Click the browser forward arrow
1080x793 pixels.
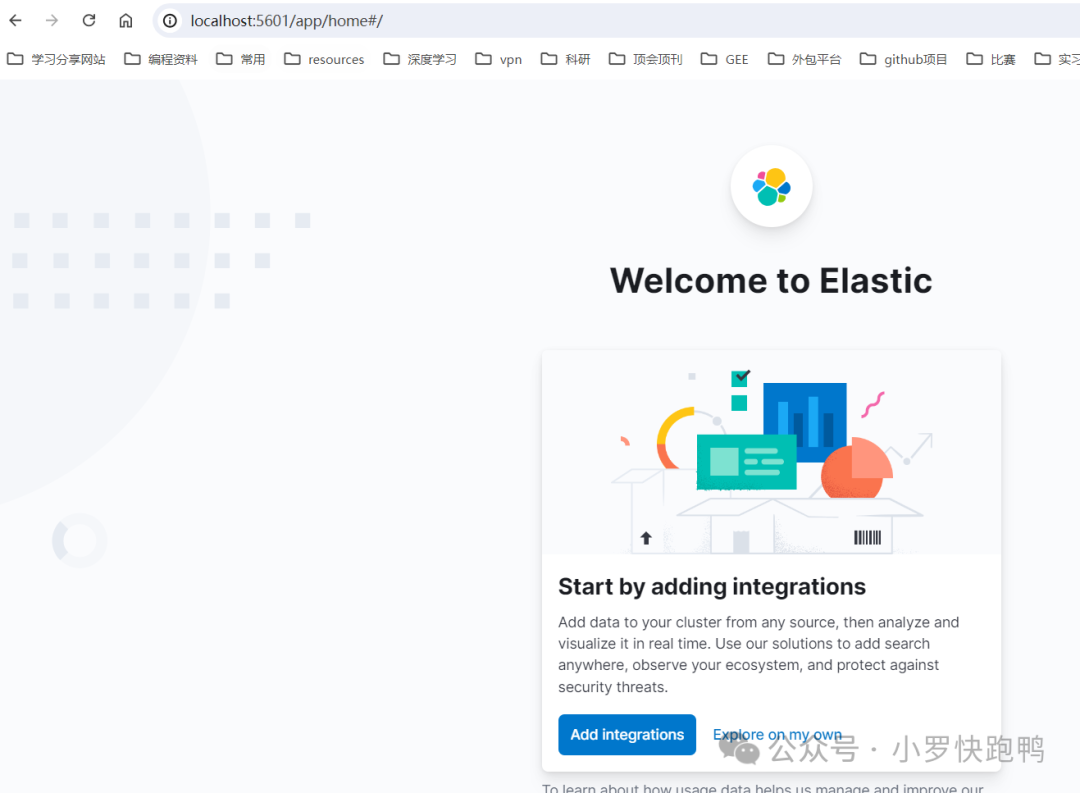pyautogui.click(x=52, y=21)
